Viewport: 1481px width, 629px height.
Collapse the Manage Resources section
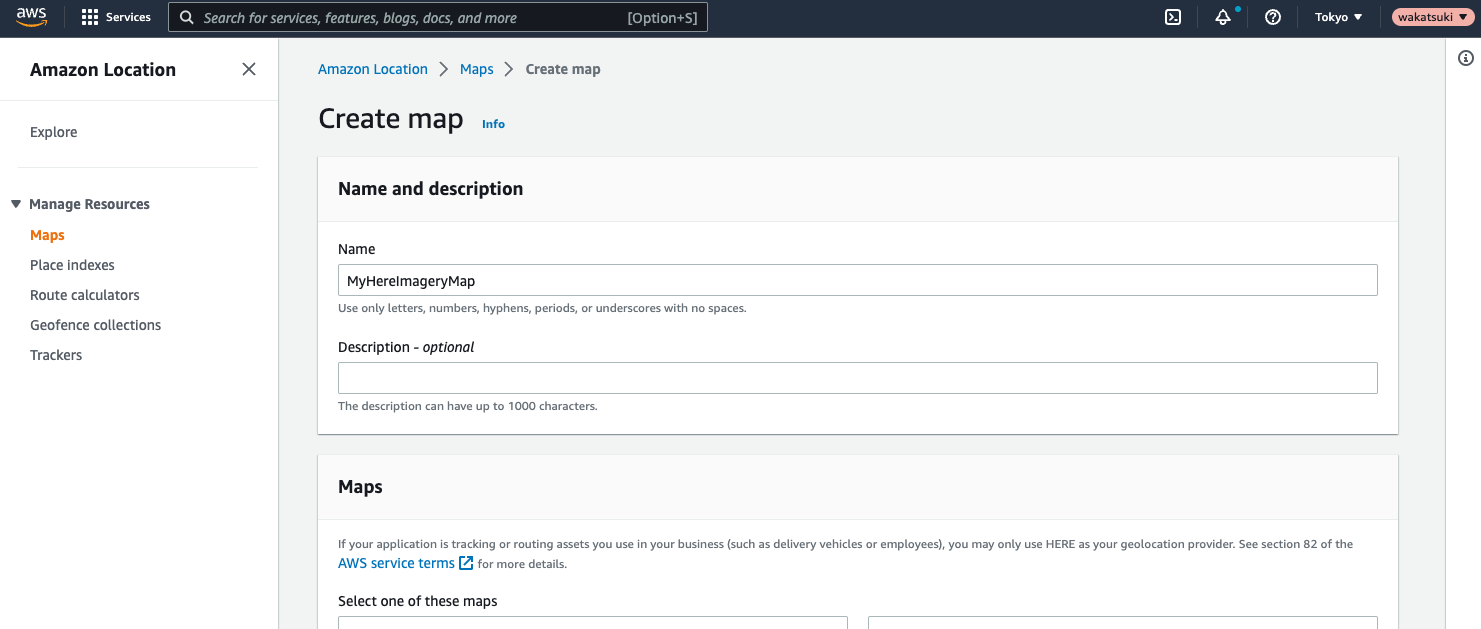[16, 204]
